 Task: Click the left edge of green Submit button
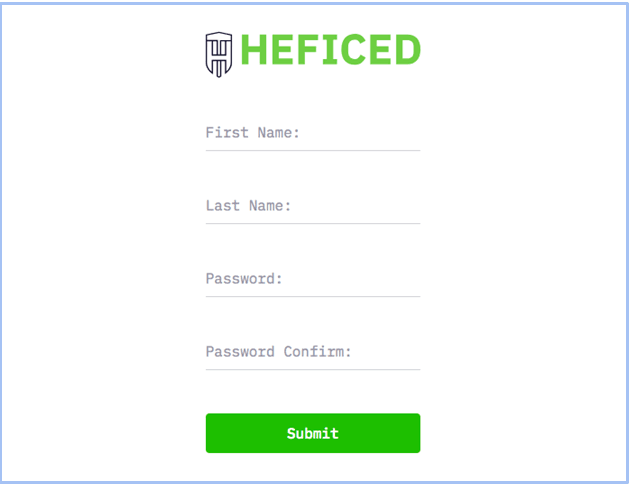208,433
